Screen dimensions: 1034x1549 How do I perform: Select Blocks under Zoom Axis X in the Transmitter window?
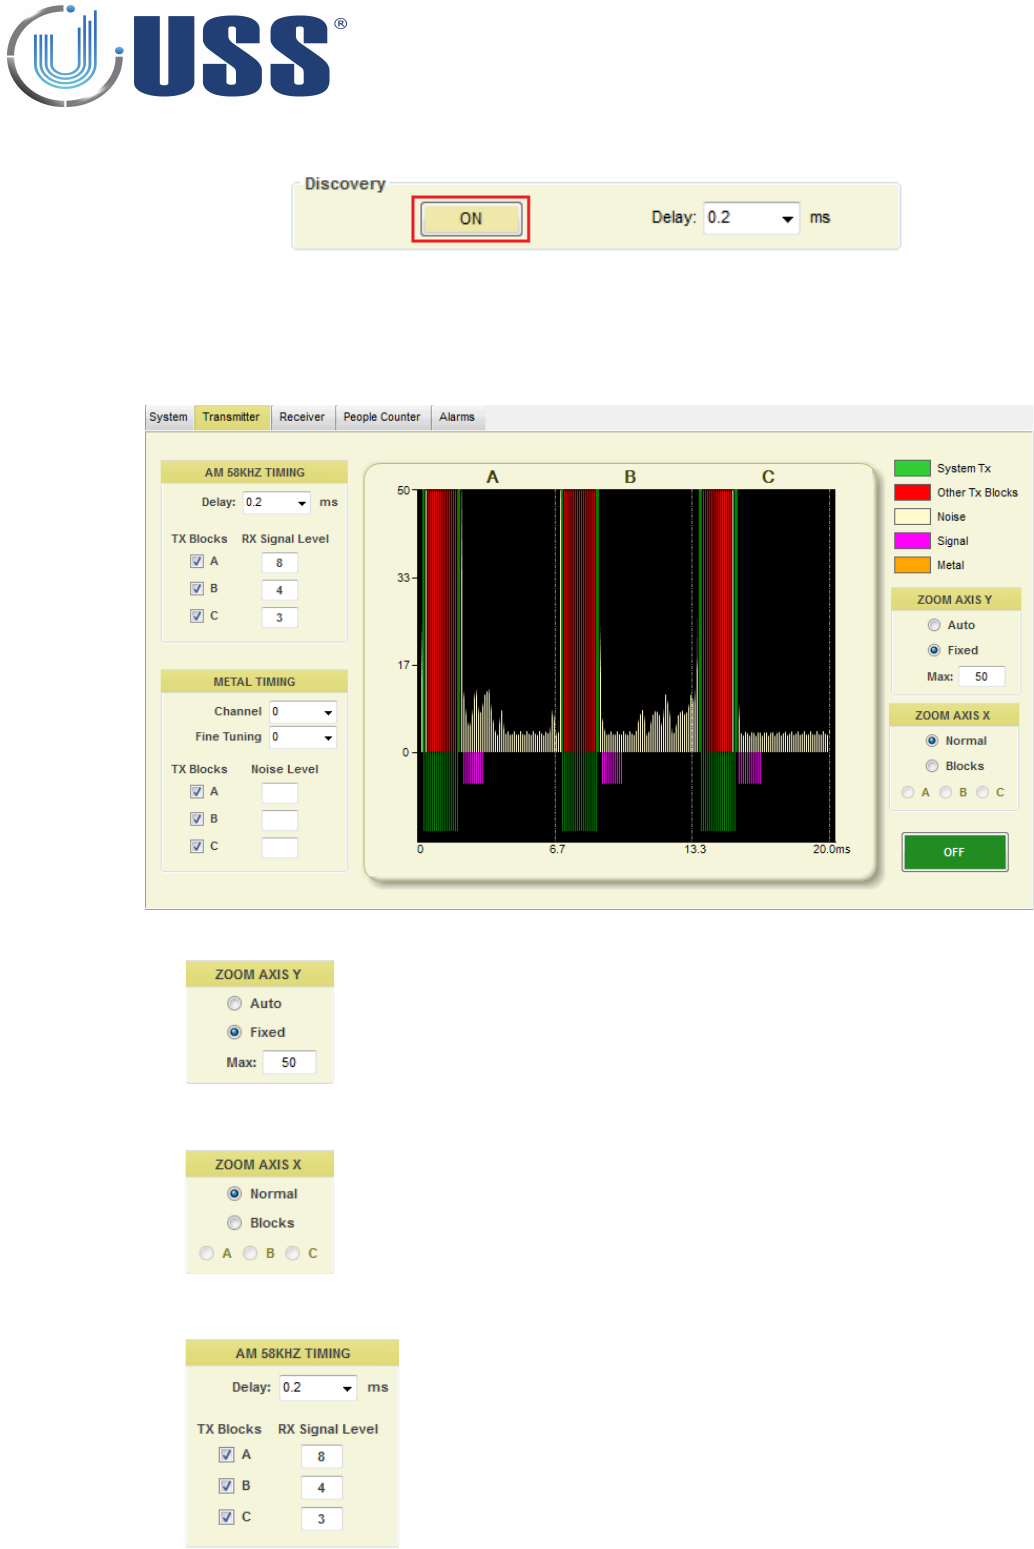pyautogui.click(x=932, y=766)
